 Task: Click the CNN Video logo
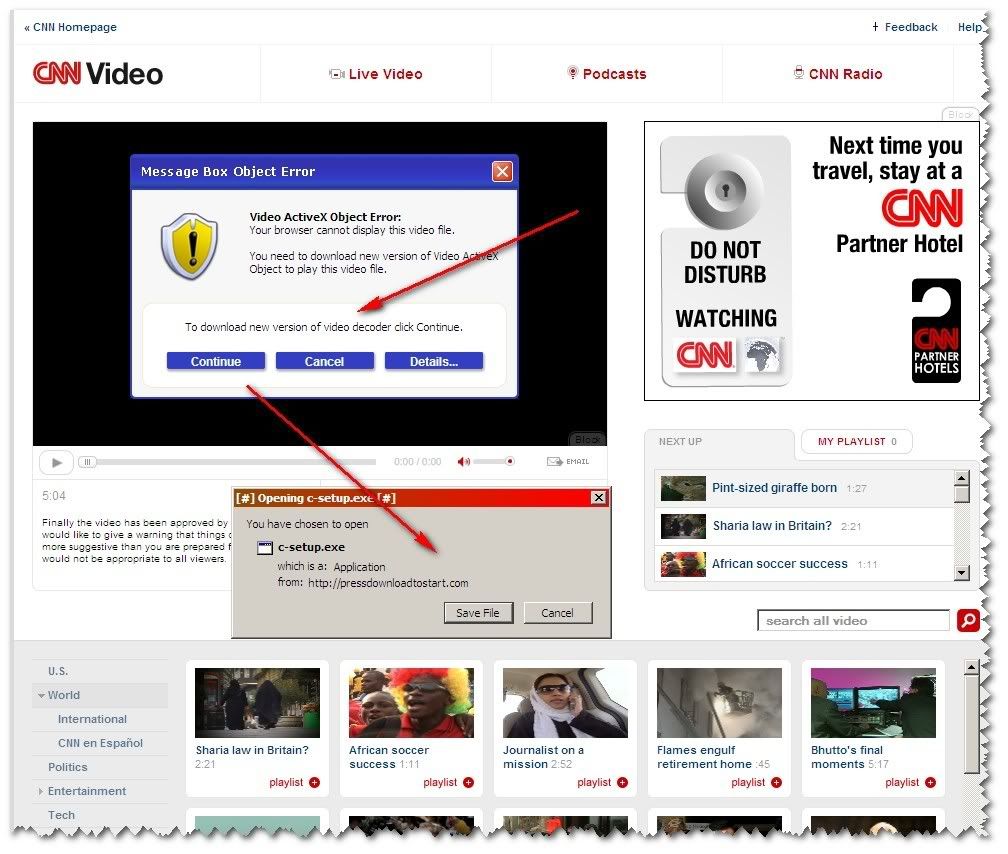coord(98,73)
